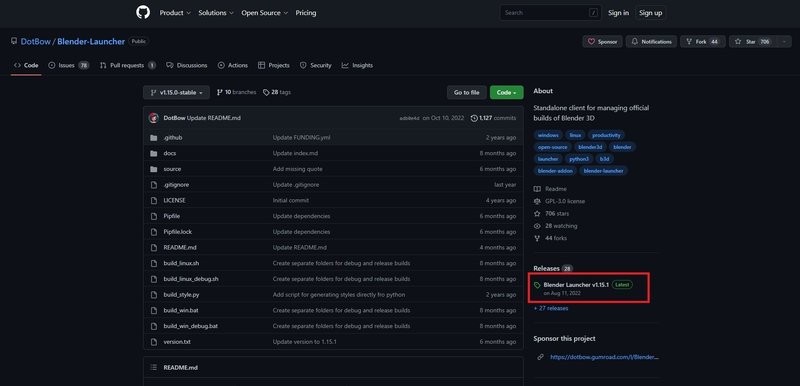
Task: Open Blender Launcher v1.15.1 release
Action: point(576,285)
